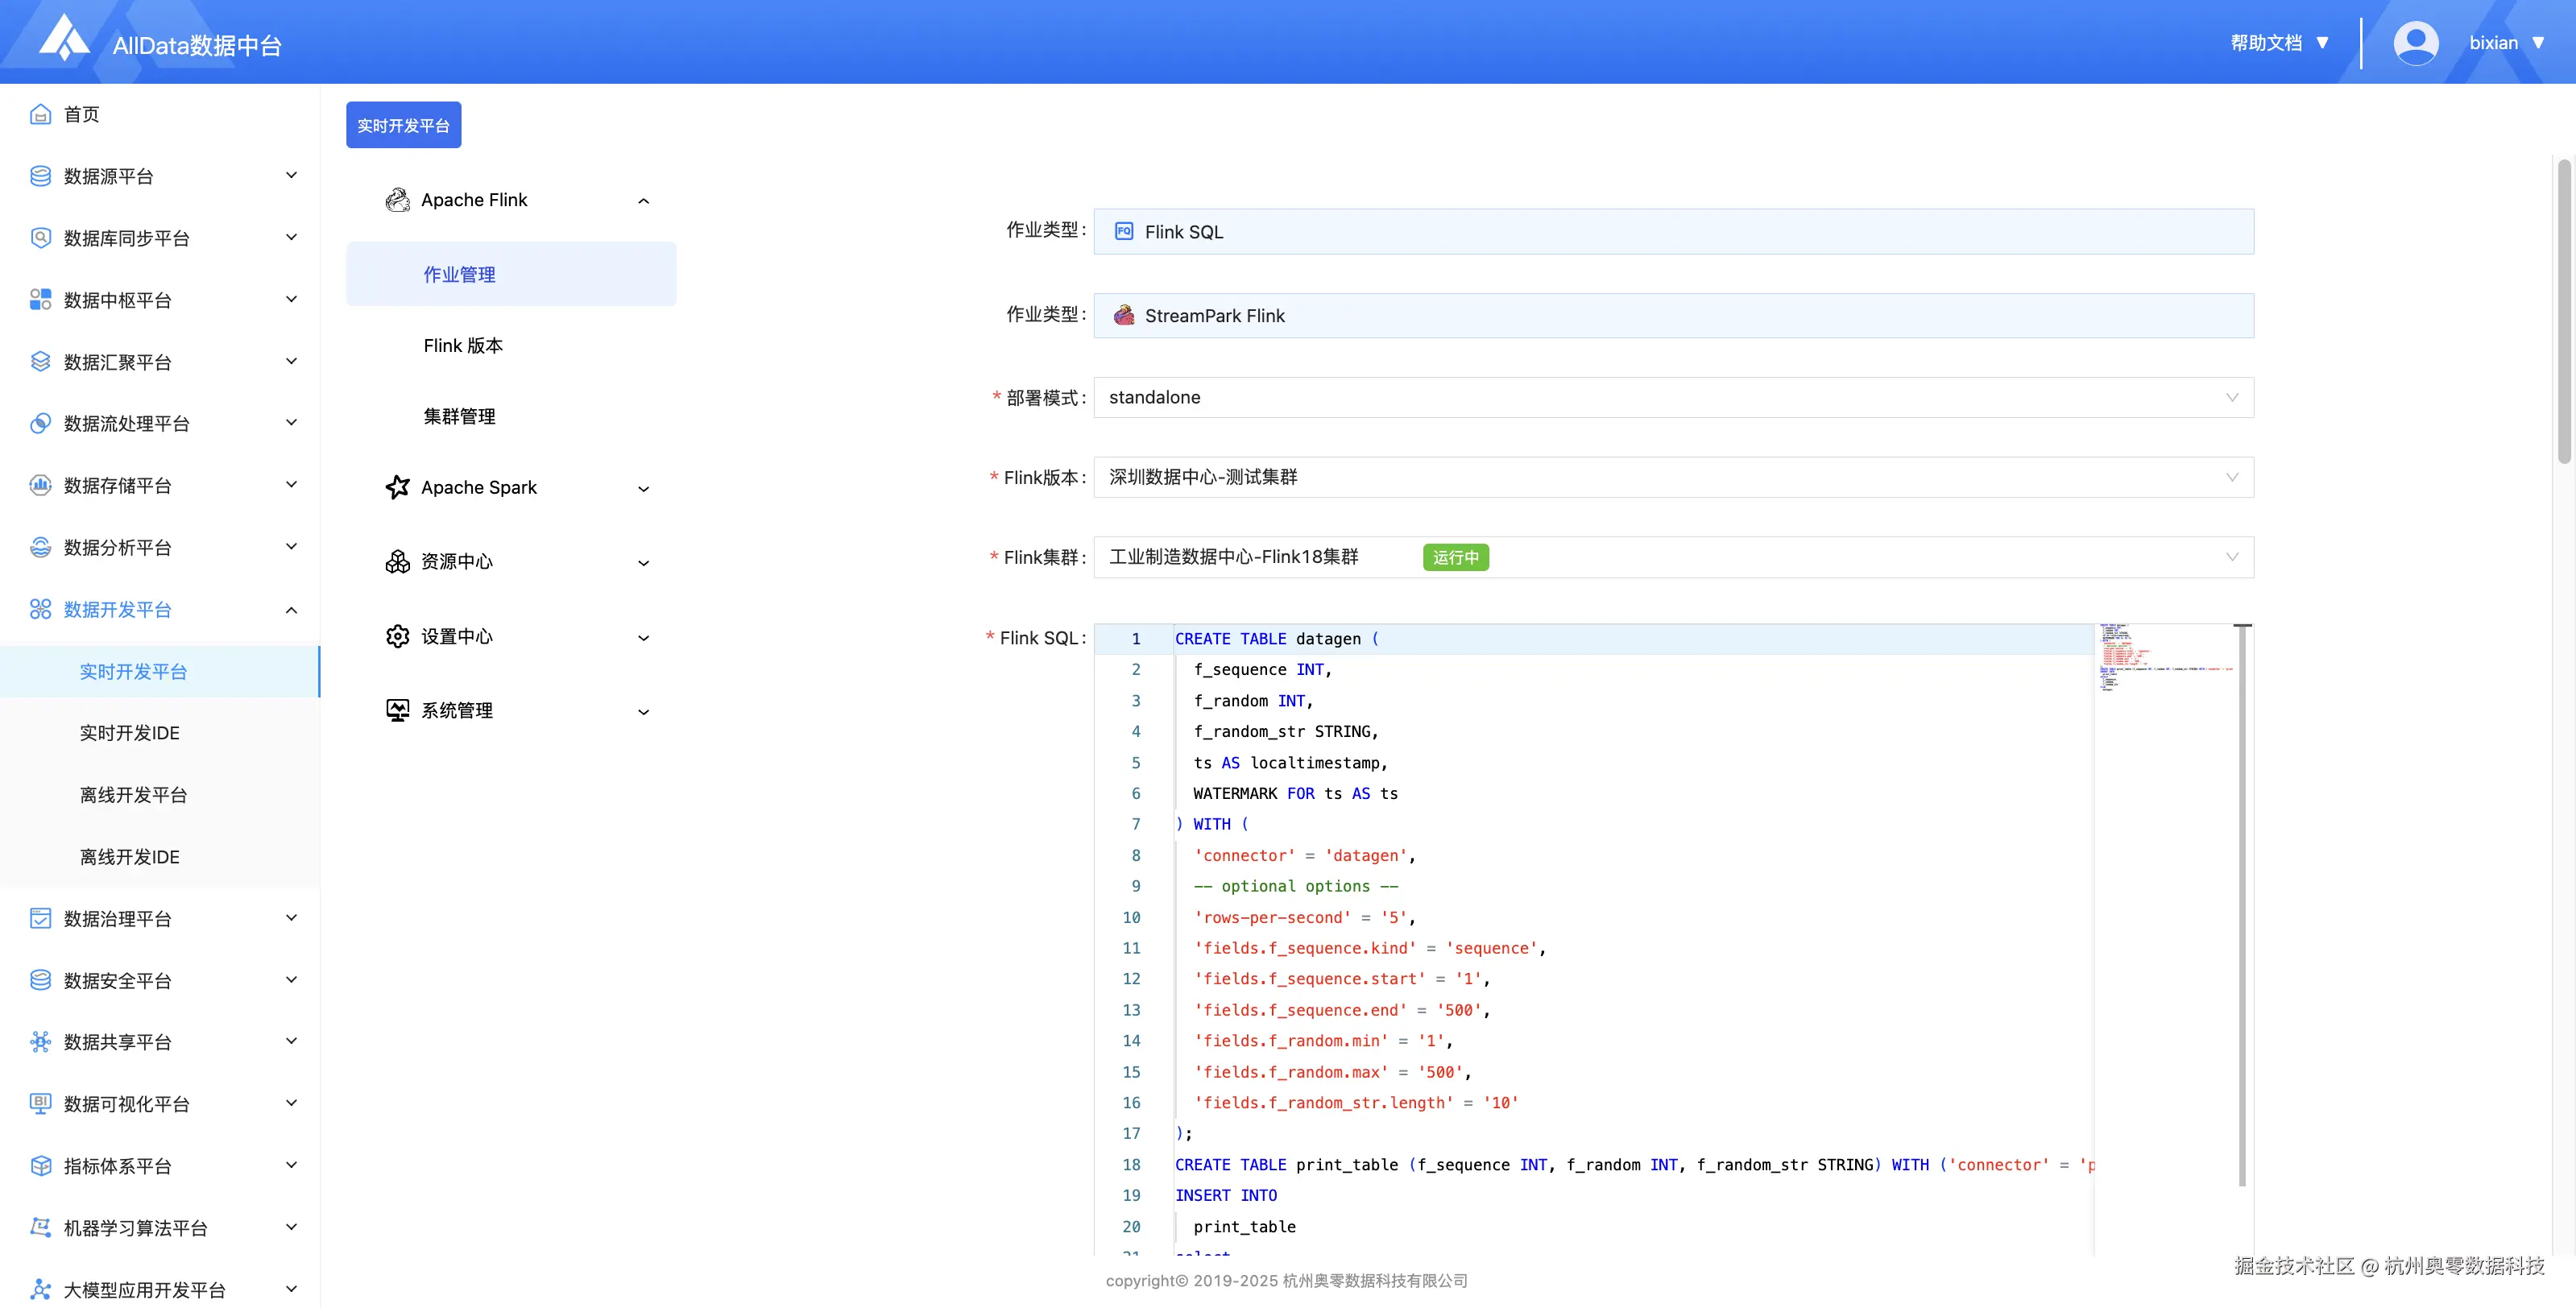The height and width of the screenshot is (1308, 2576).
Task: Click the Apache Flink squirrel icon
Action: [397, 200]
